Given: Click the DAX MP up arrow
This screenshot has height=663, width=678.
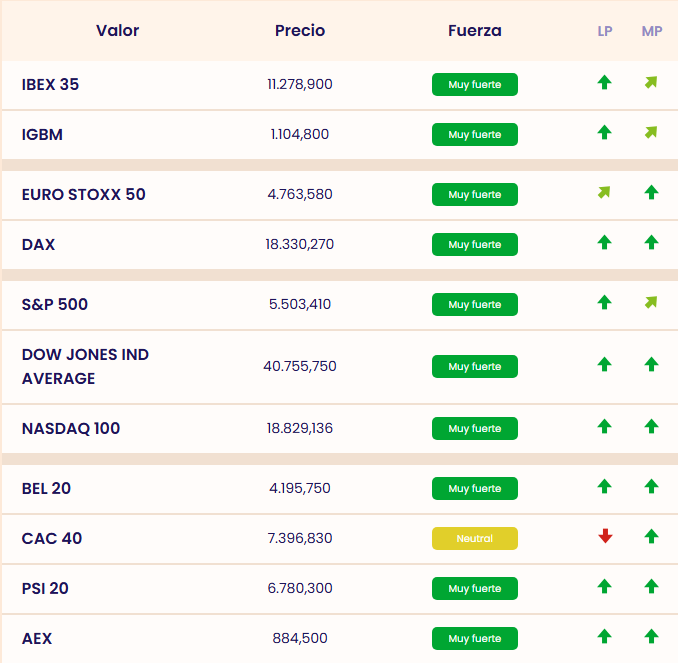Looking at the screenshot, I should [x=651, y=242].
